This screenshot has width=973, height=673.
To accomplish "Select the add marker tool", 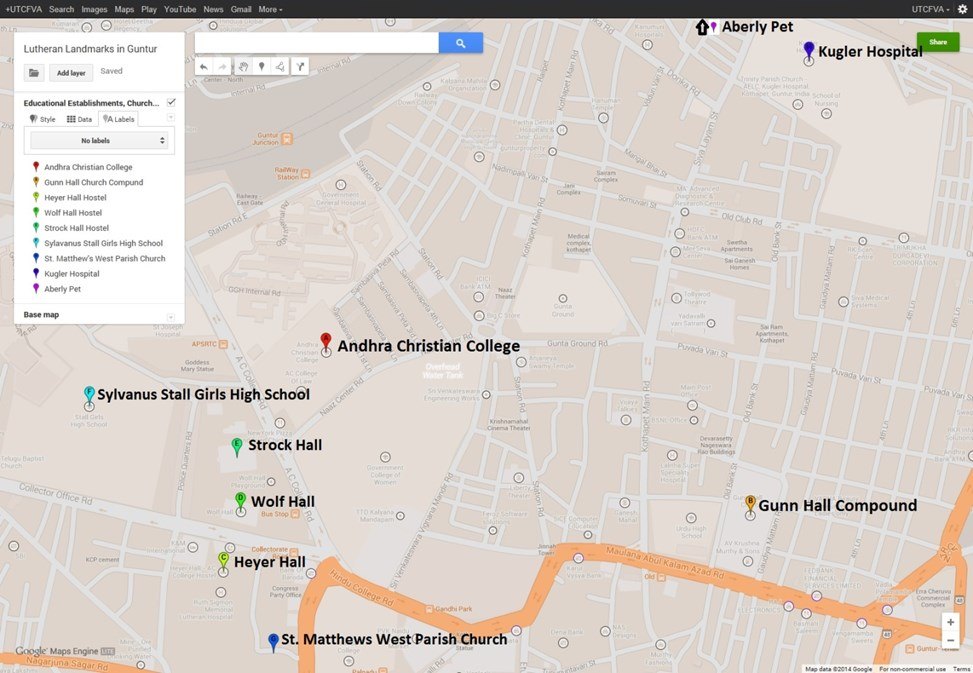I will (262, 66).
